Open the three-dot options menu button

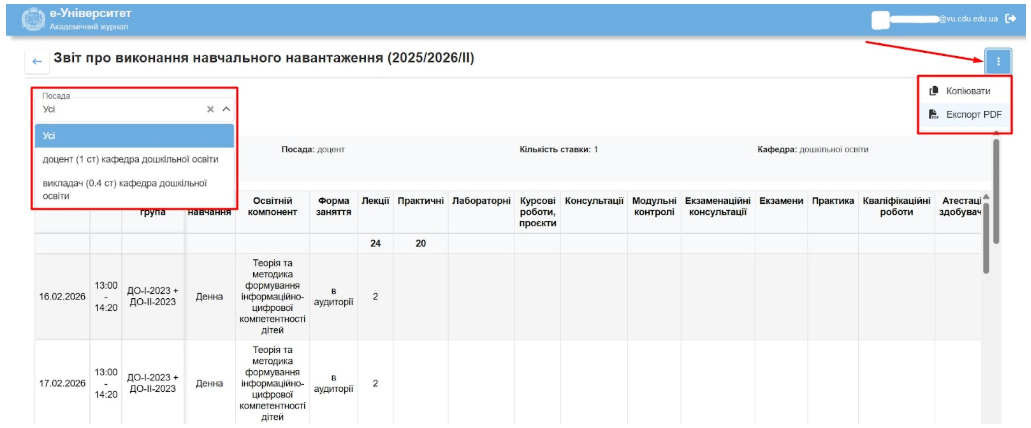tap(997, 61)
